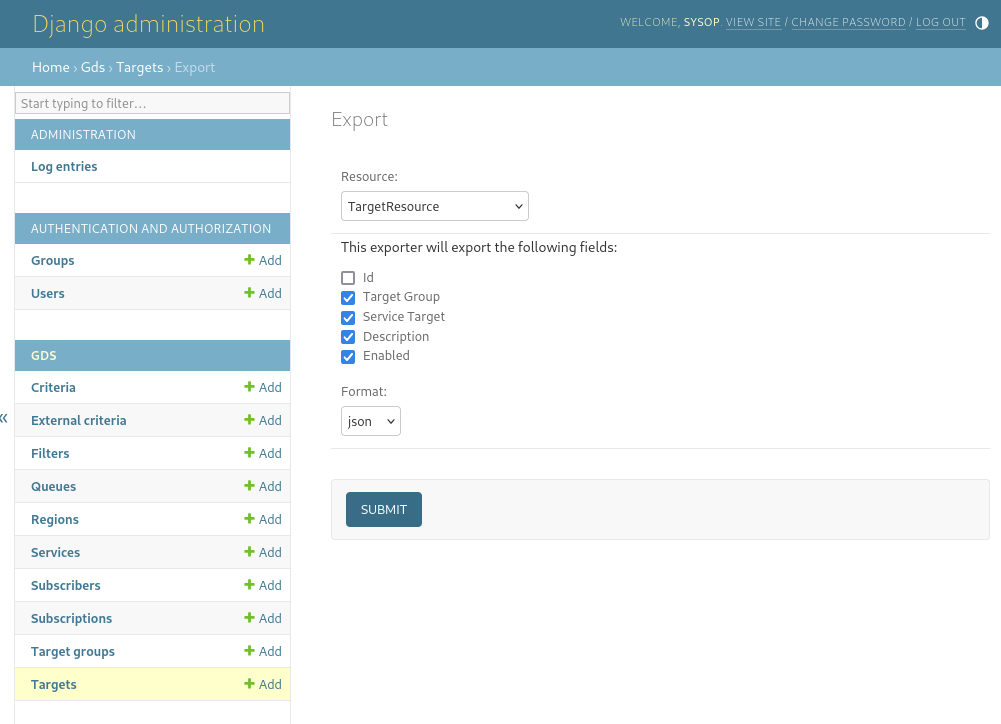Screen dimensions: 1001x724
Task: Open Authentication and Authorization section header
Action: click(x=151, y=229)
